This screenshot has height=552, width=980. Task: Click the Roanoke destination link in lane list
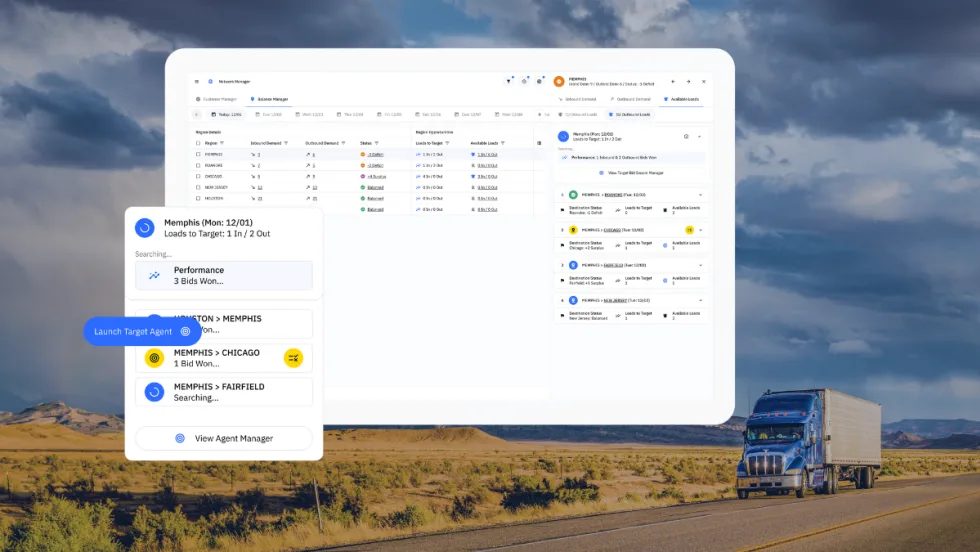tap(613, 195)
